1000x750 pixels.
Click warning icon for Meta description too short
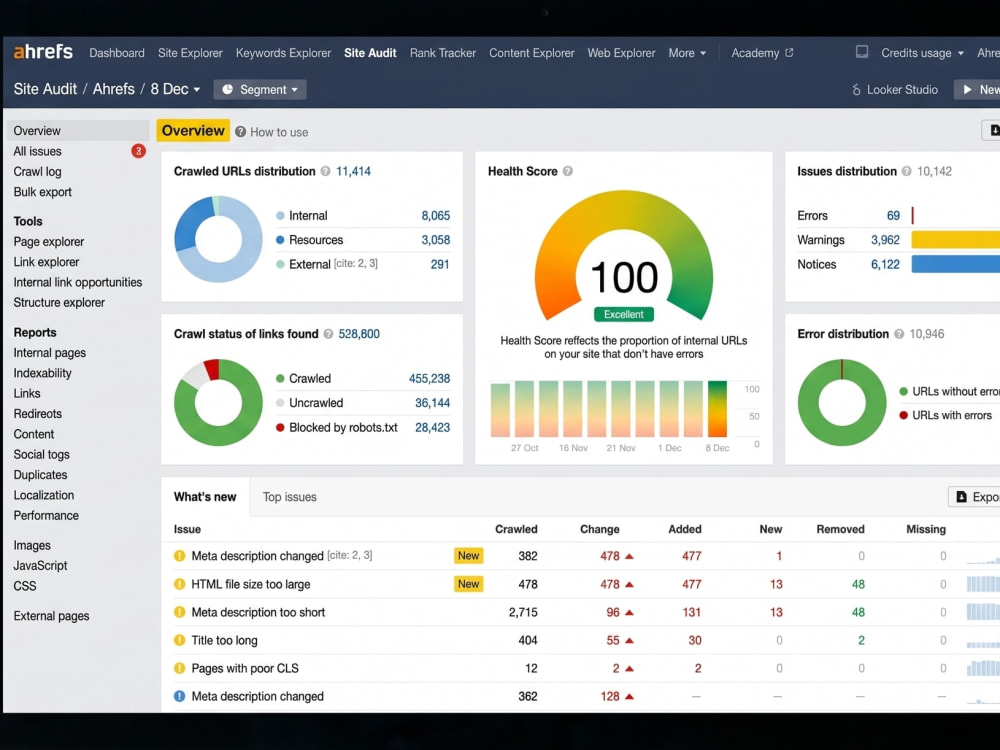[x=180, y=612]
